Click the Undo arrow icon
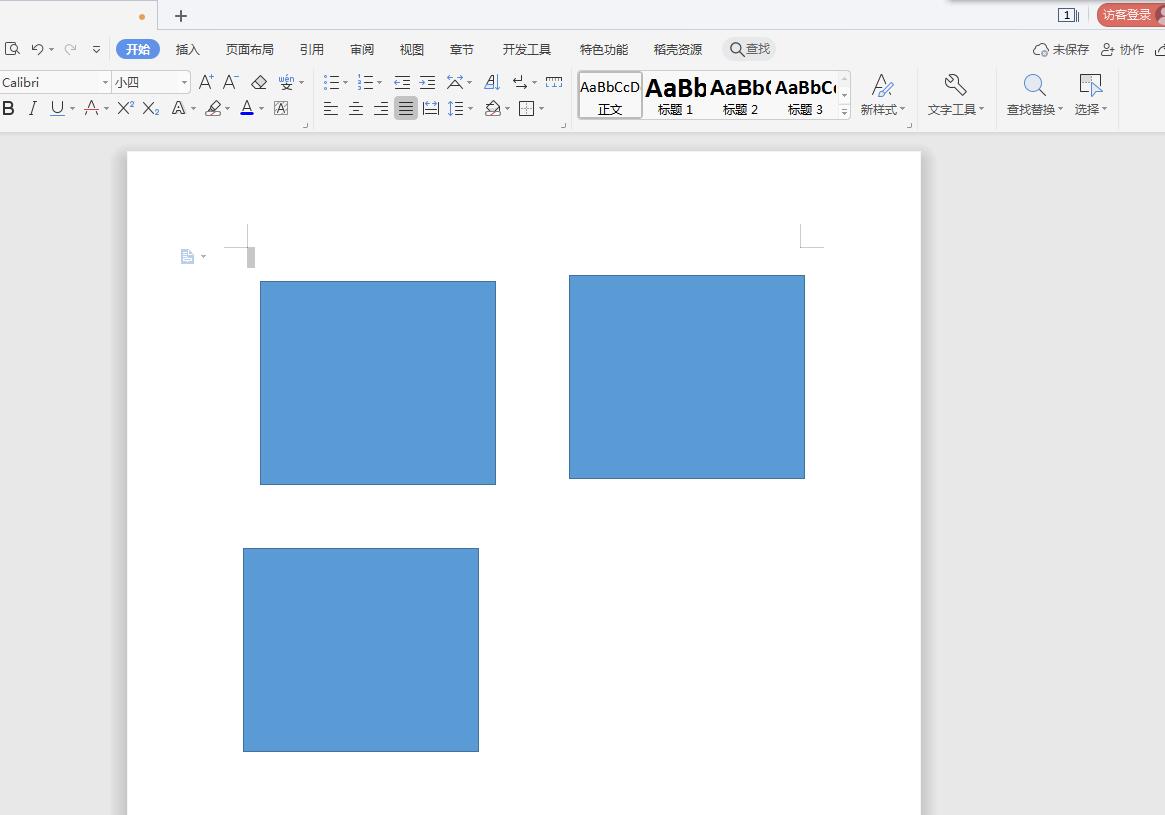This screenshot has height=815, width=1165. coord(37,49)
